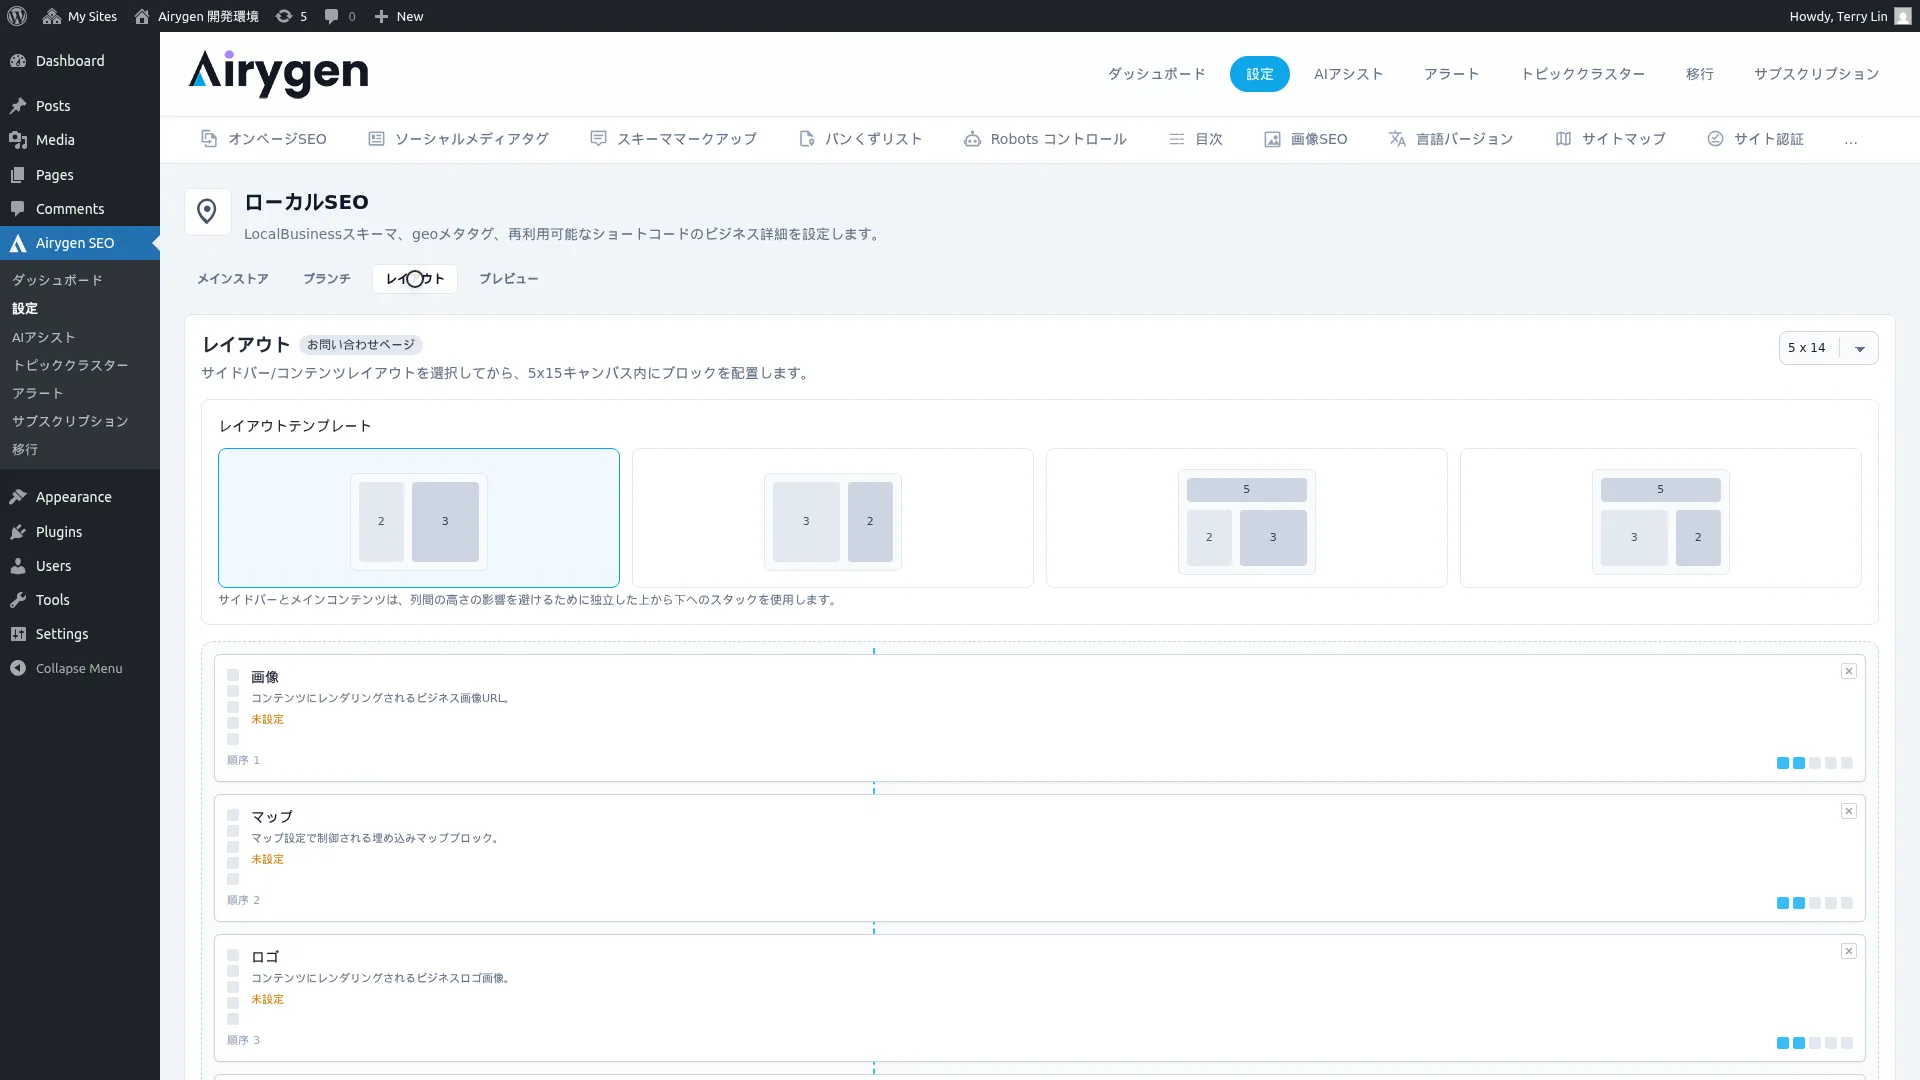Open オンページSEO settings section
1920x1080 pixels.
coord(264,139)
